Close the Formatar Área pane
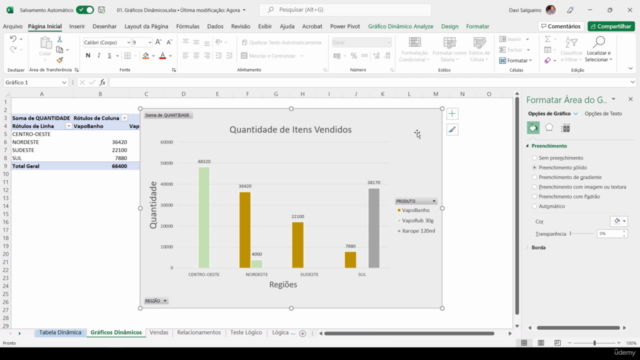This screenshot has width=640, height=360. coord(630,99)
